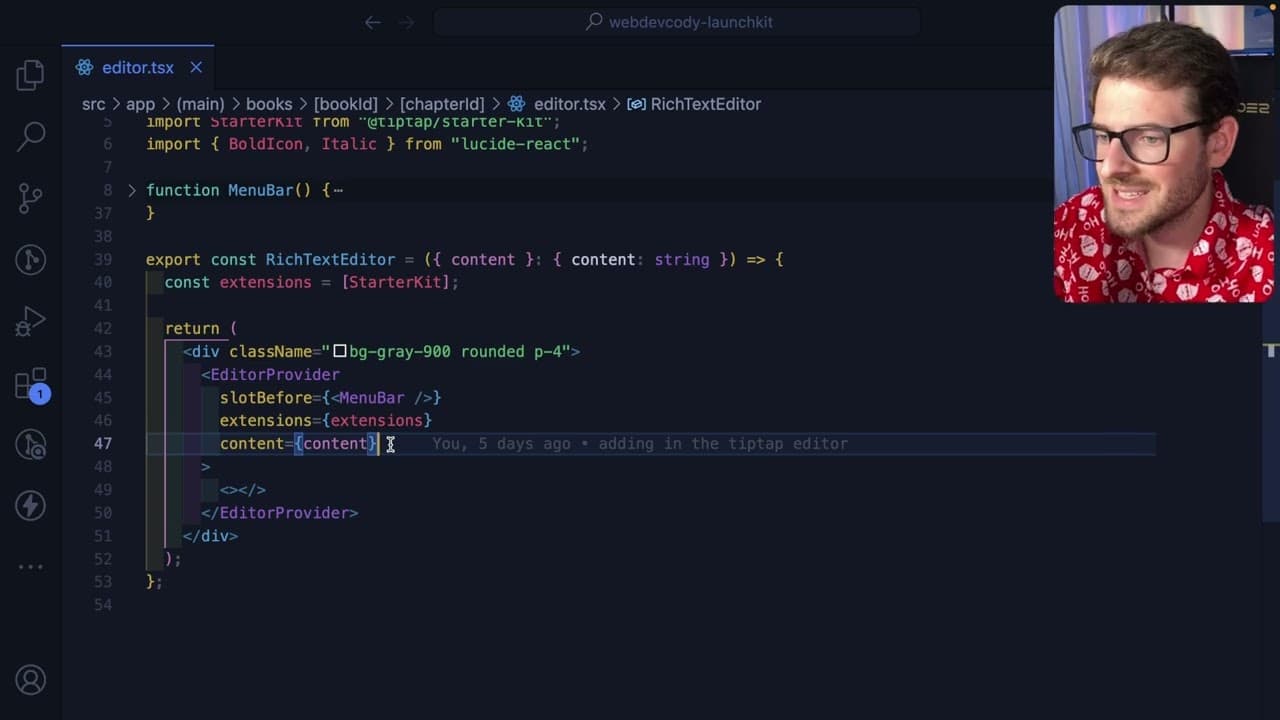Expand the folded MenuBar function
This screenshot has width=1280, height=720.
coord(132,190)
